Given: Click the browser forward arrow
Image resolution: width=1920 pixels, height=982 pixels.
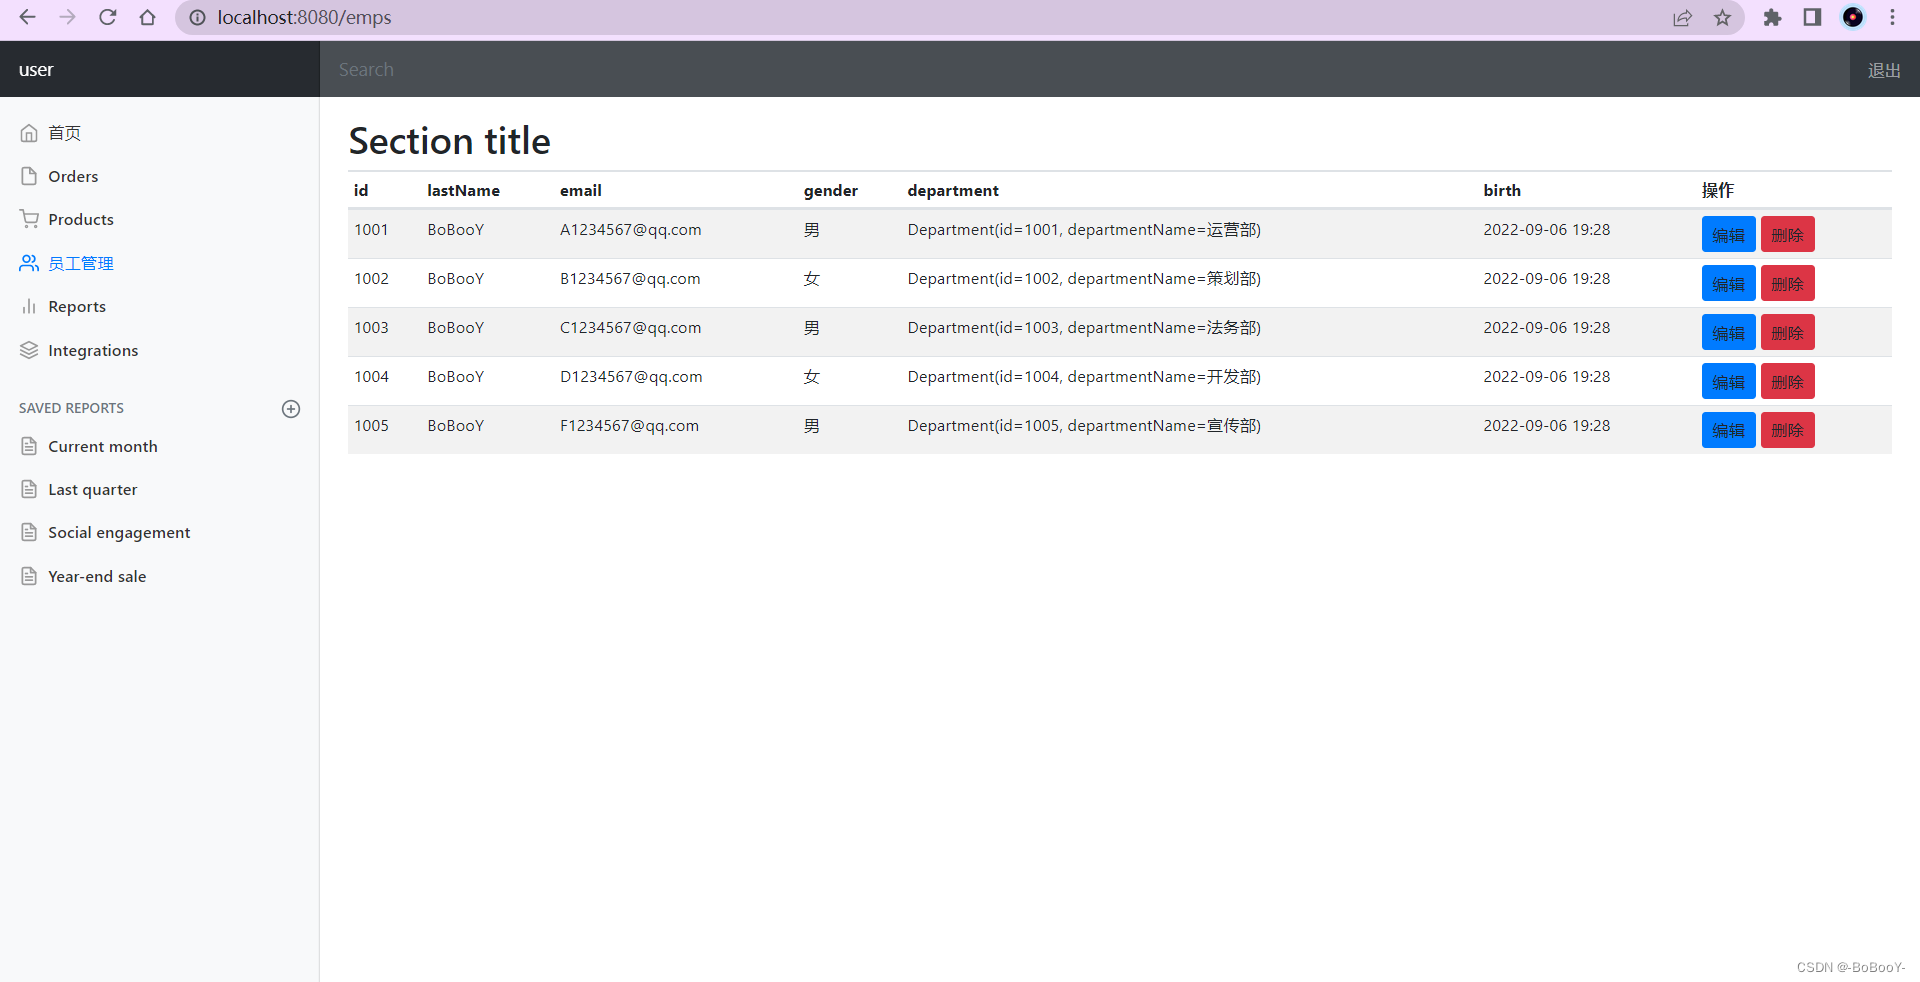Looking at the screenshot, I should pyautogui.click(x=67, y=17).
